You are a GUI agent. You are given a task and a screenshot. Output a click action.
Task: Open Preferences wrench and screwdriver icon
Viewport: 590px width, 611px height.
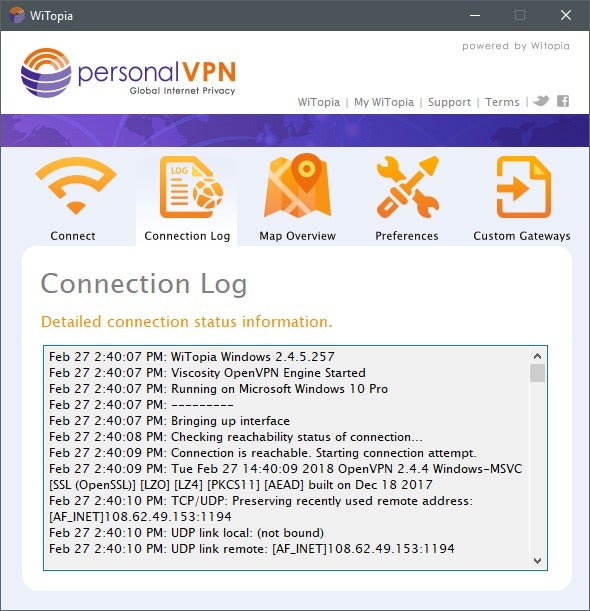point(408,187)
